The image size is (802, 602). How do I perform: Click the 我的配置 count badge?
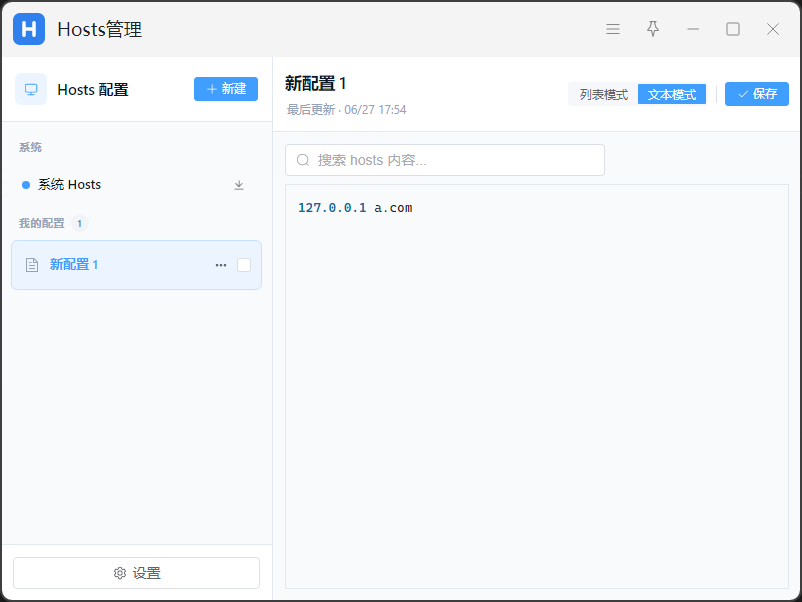(79, 224)
